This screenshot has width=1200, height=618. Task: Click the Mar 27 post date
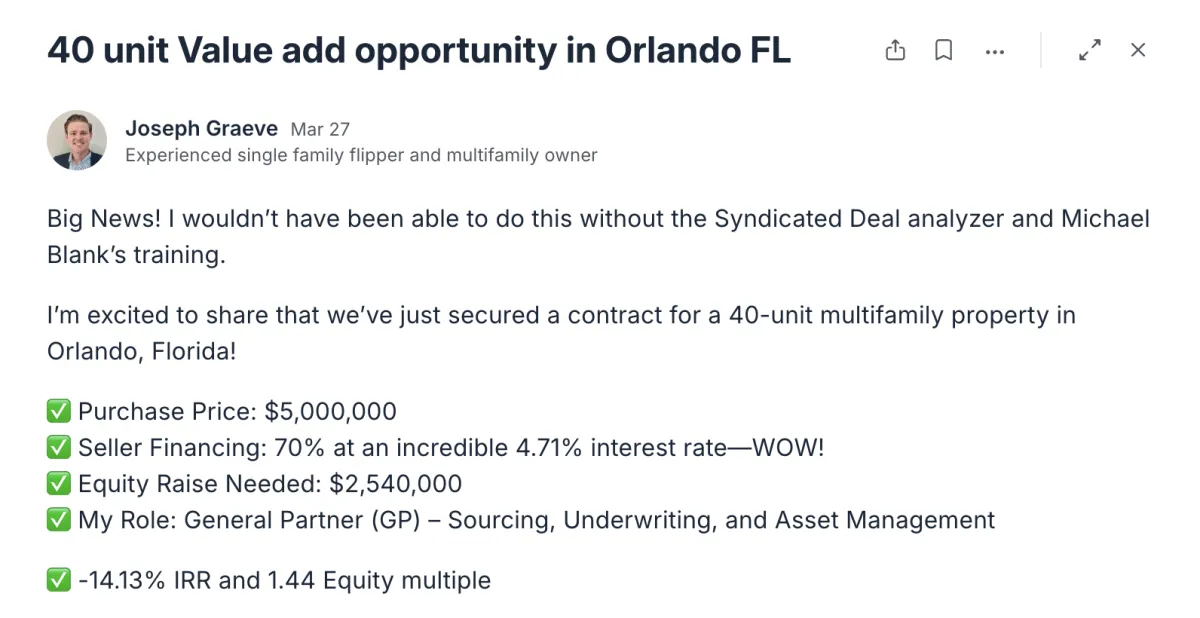click(x=320, y=129)
